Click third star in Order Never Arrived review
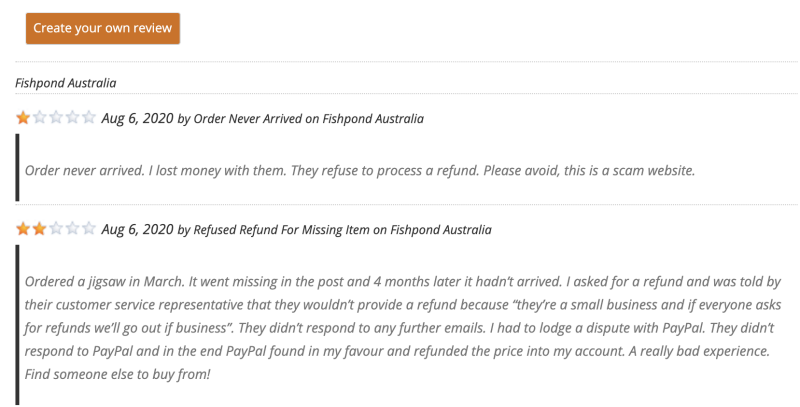This screenshot has width=800, height=407. point(56,118)
